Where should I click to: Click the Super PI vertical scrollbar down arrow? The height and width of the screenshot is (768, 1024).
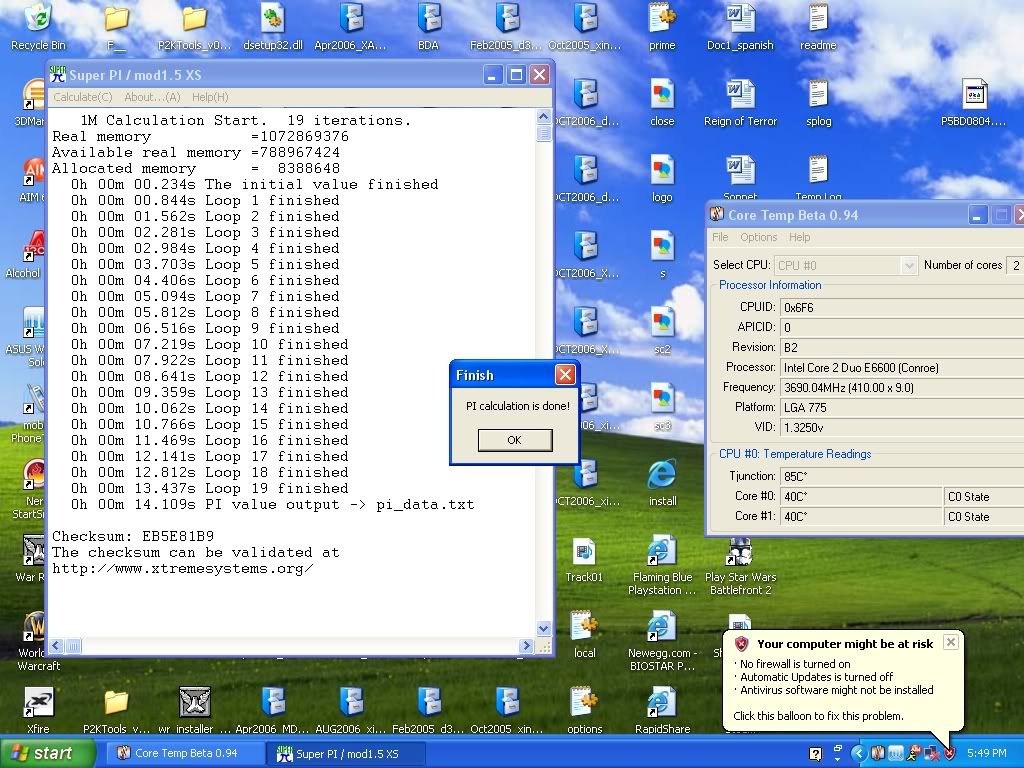click(x=543, y=628)
